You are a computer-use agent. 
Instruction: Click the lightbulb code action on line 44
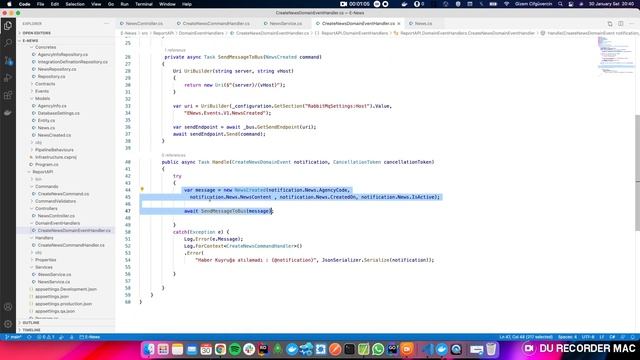tap(142, 189)
